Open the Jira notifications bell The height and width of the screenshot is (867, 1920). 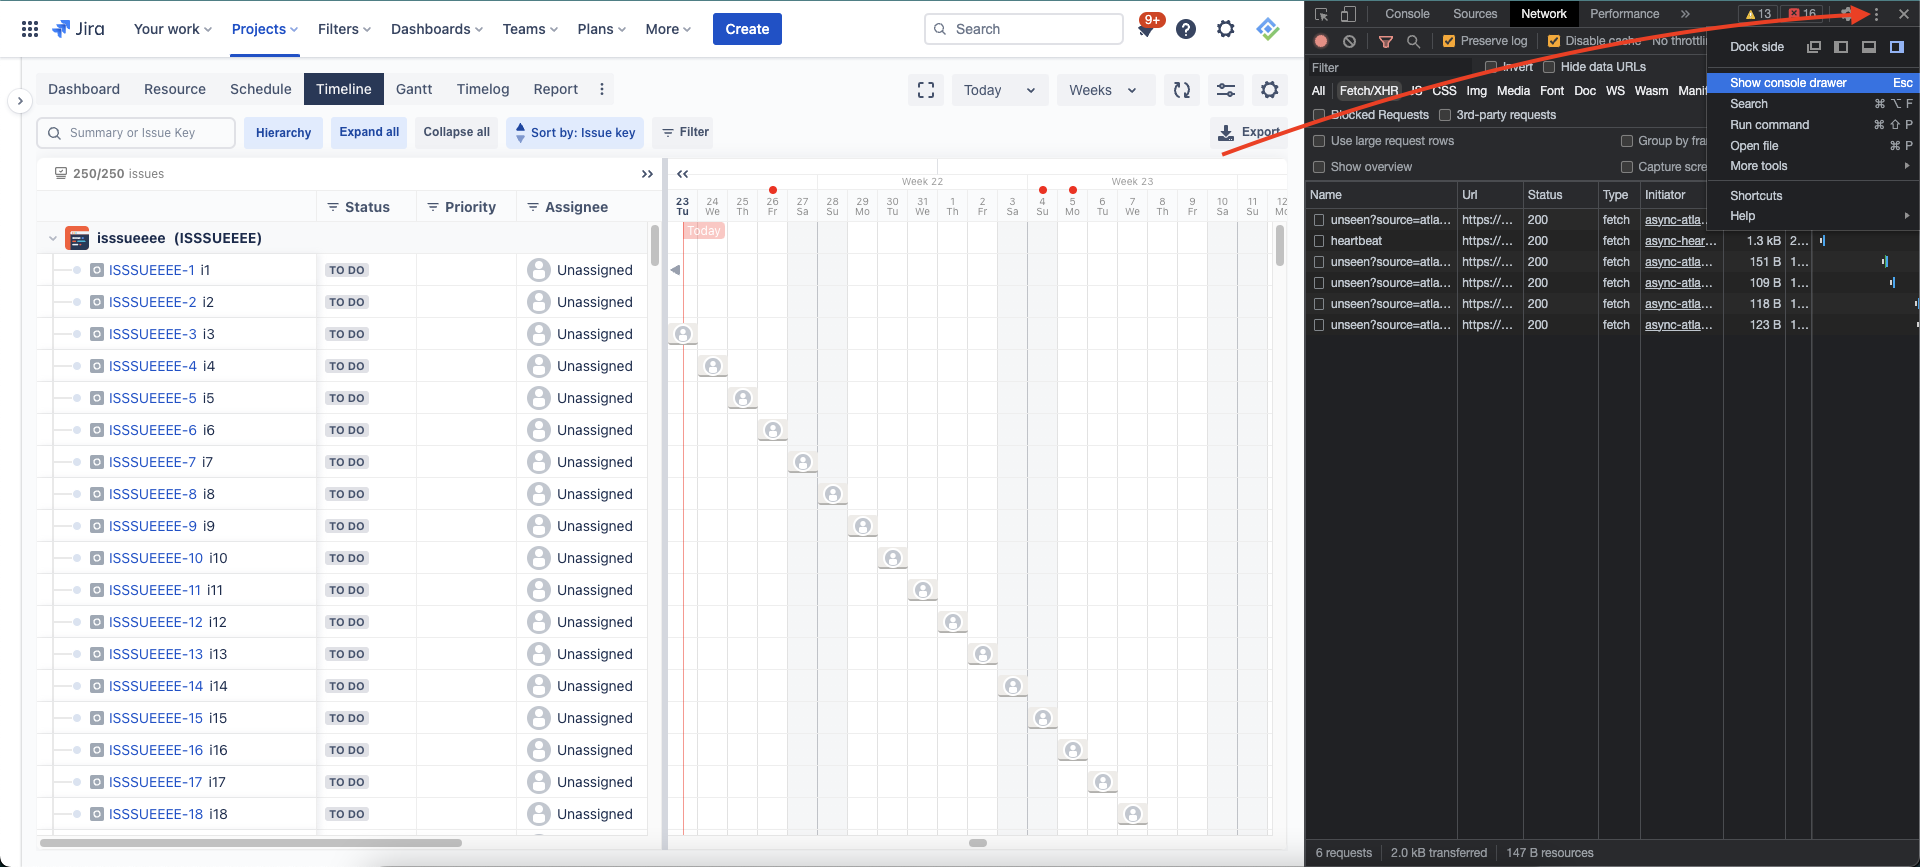coord(1146,30)
